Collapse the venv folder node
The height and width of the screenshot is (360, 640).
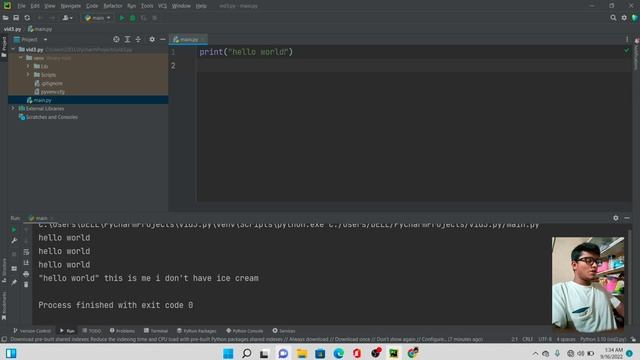coord(21,58)
